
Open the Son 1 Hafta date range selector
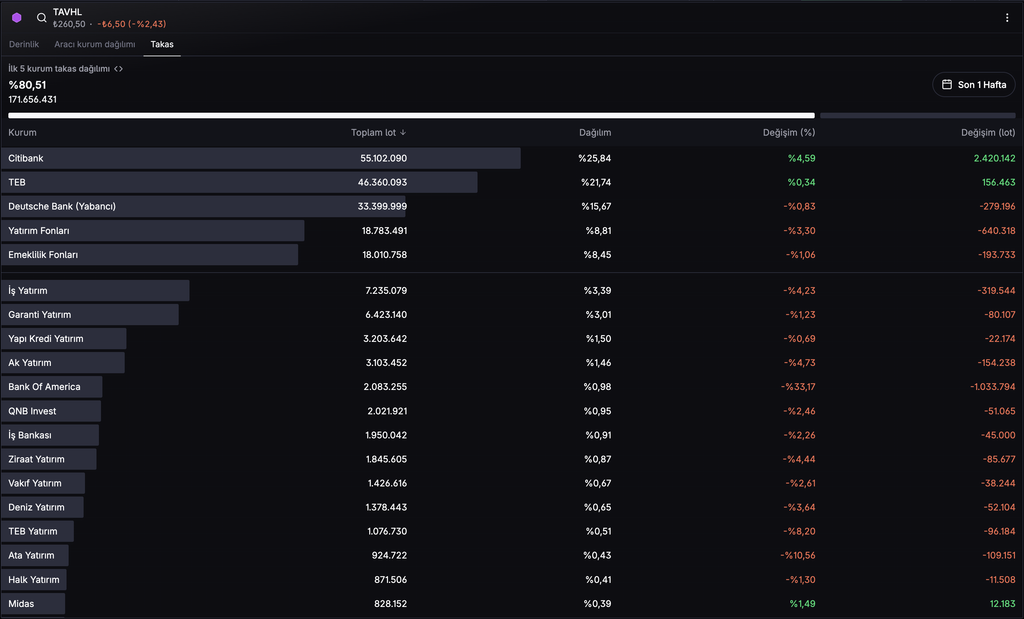(x=974, y=85)
